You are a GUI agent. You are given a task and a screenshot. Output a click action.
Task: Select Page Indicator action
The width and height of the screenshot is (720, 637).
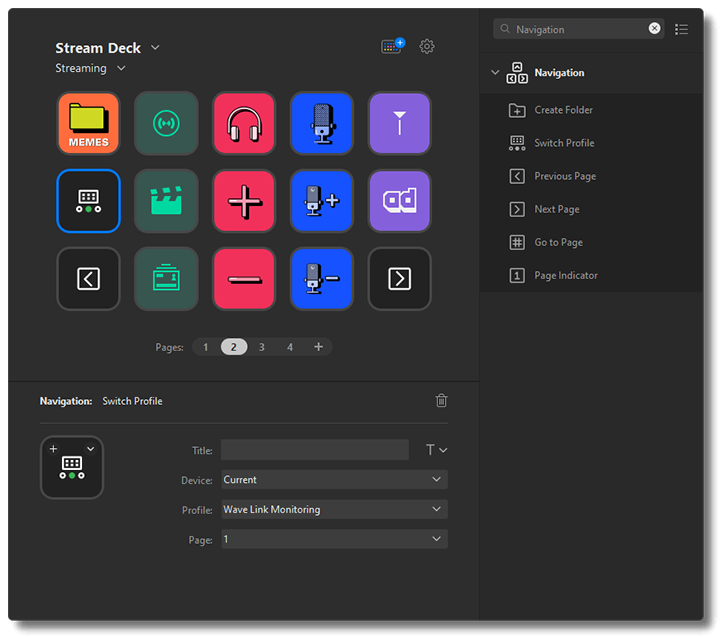[591, 276]
